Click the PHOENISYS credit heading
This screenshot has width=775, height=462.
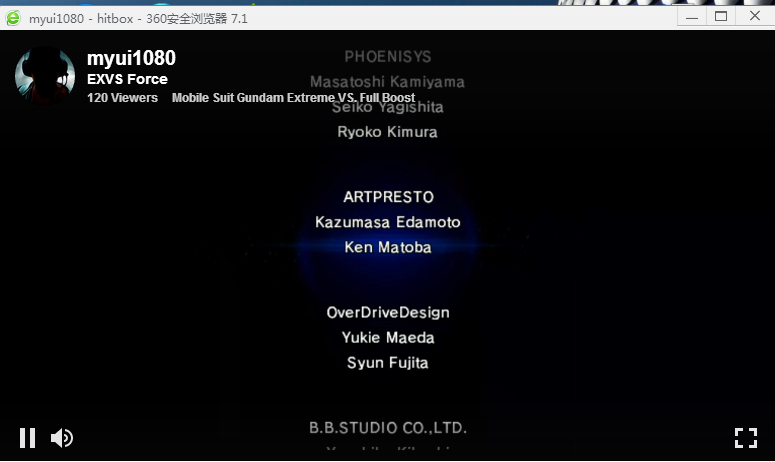coord(388,57)
